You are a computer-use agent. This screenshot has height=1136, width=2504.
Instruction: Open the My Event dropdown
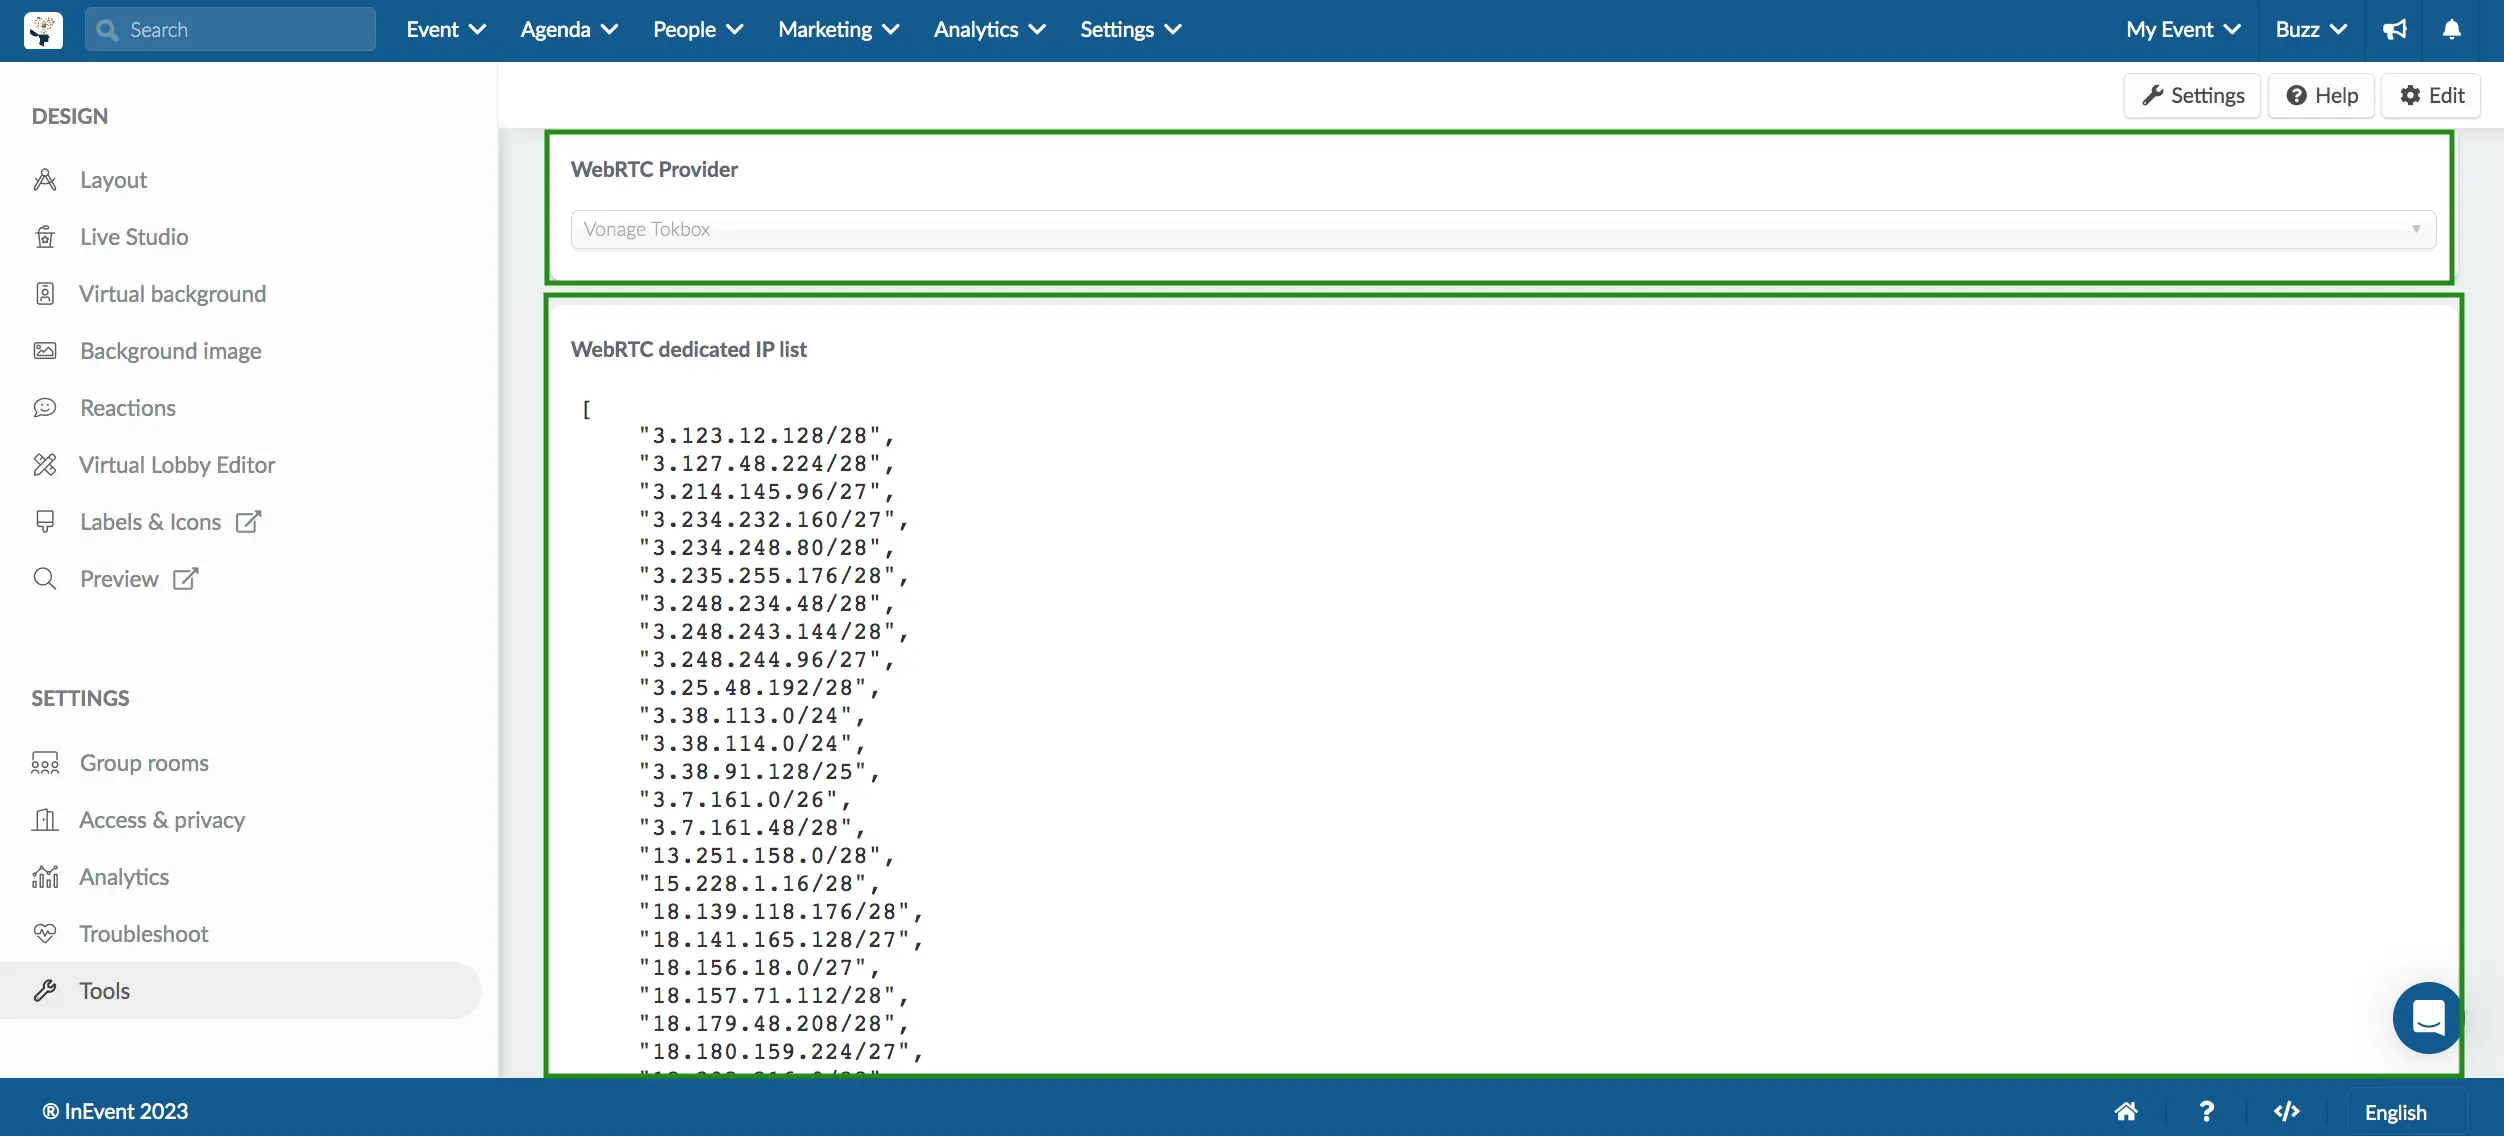[2183, 30]
